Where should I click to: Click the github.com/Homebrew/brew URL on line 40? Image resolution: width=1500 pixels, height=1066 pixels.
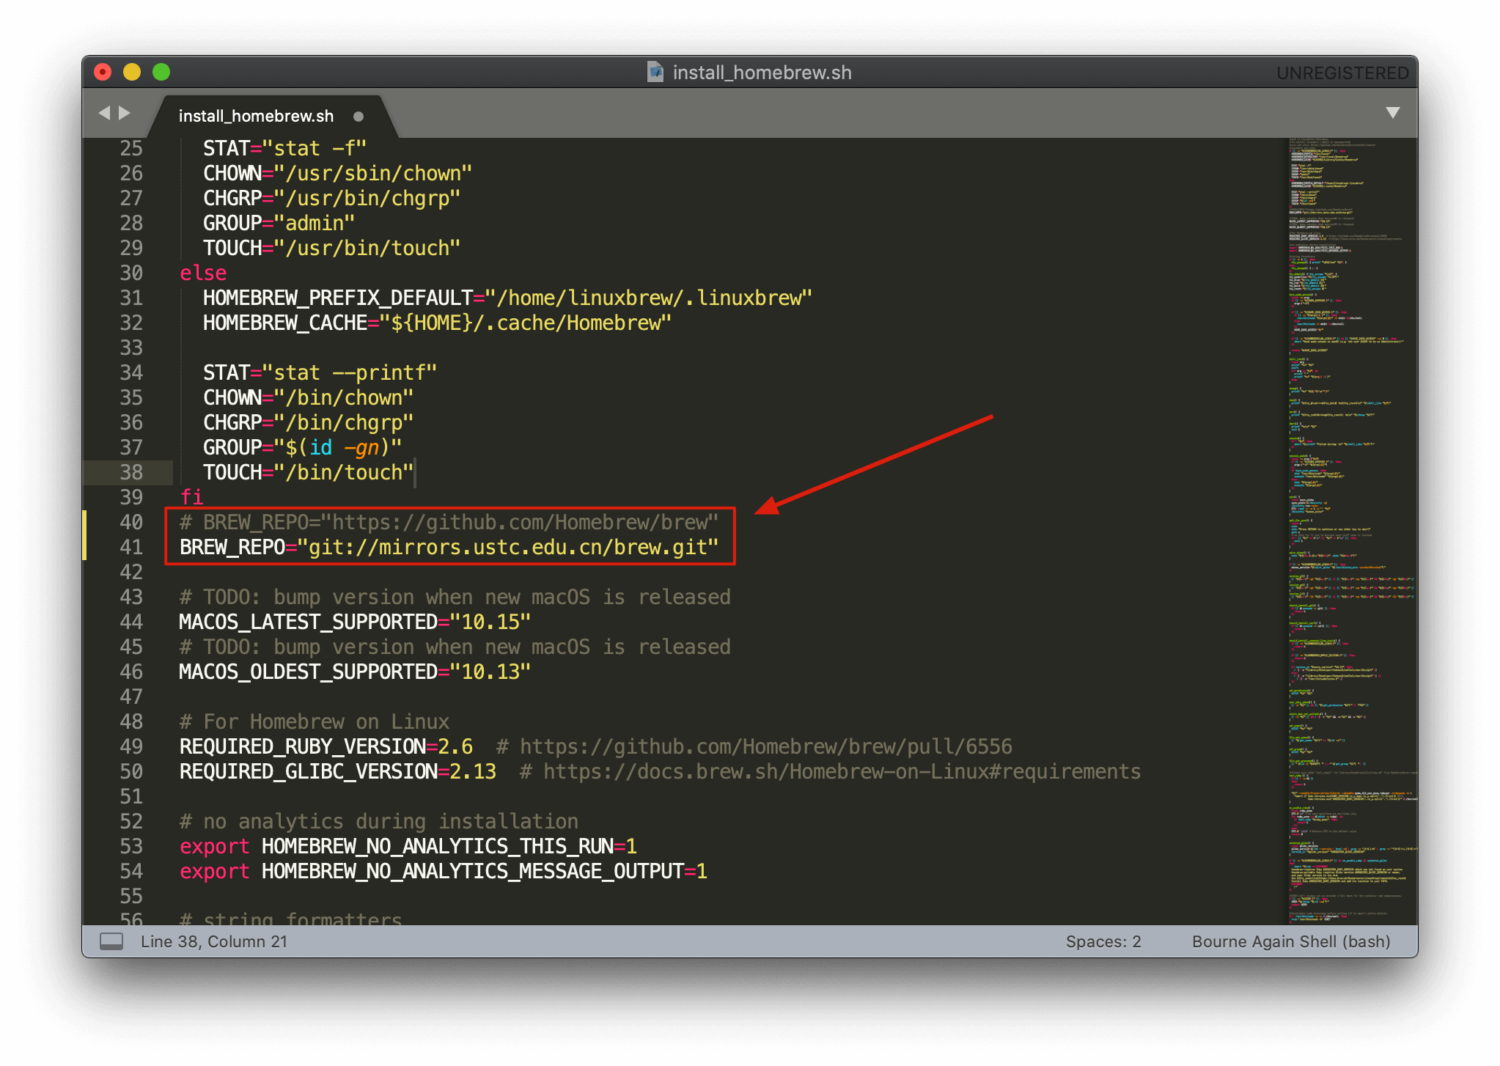520,522
